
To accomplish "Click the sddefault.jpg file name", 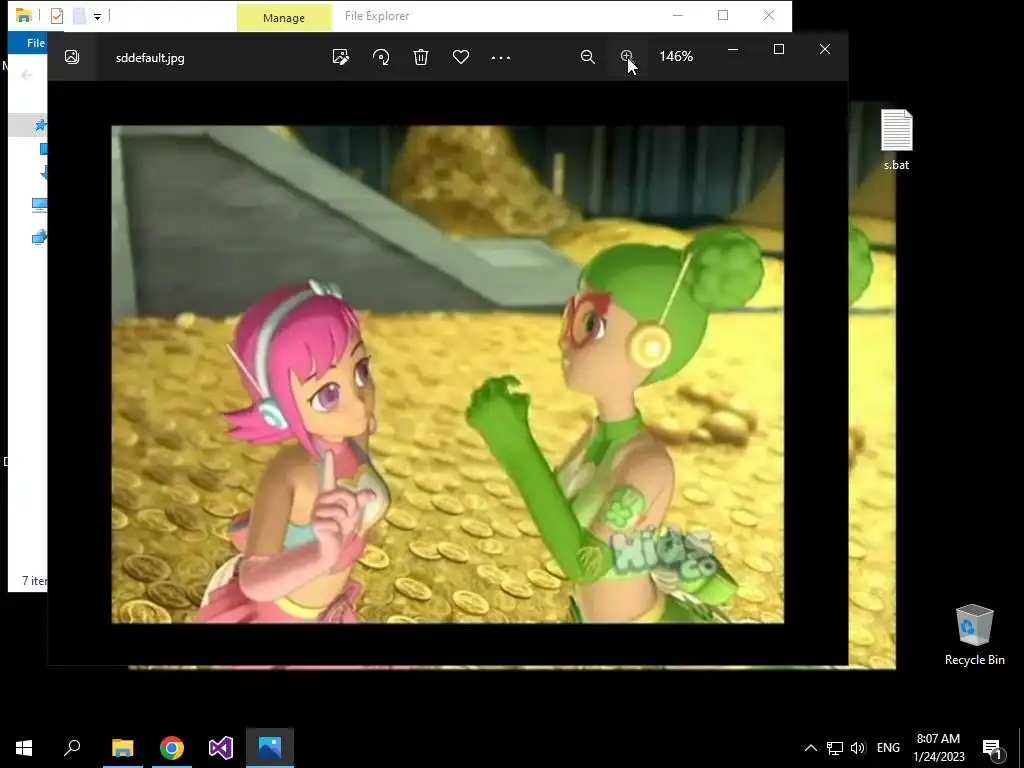I will (150, 57).
